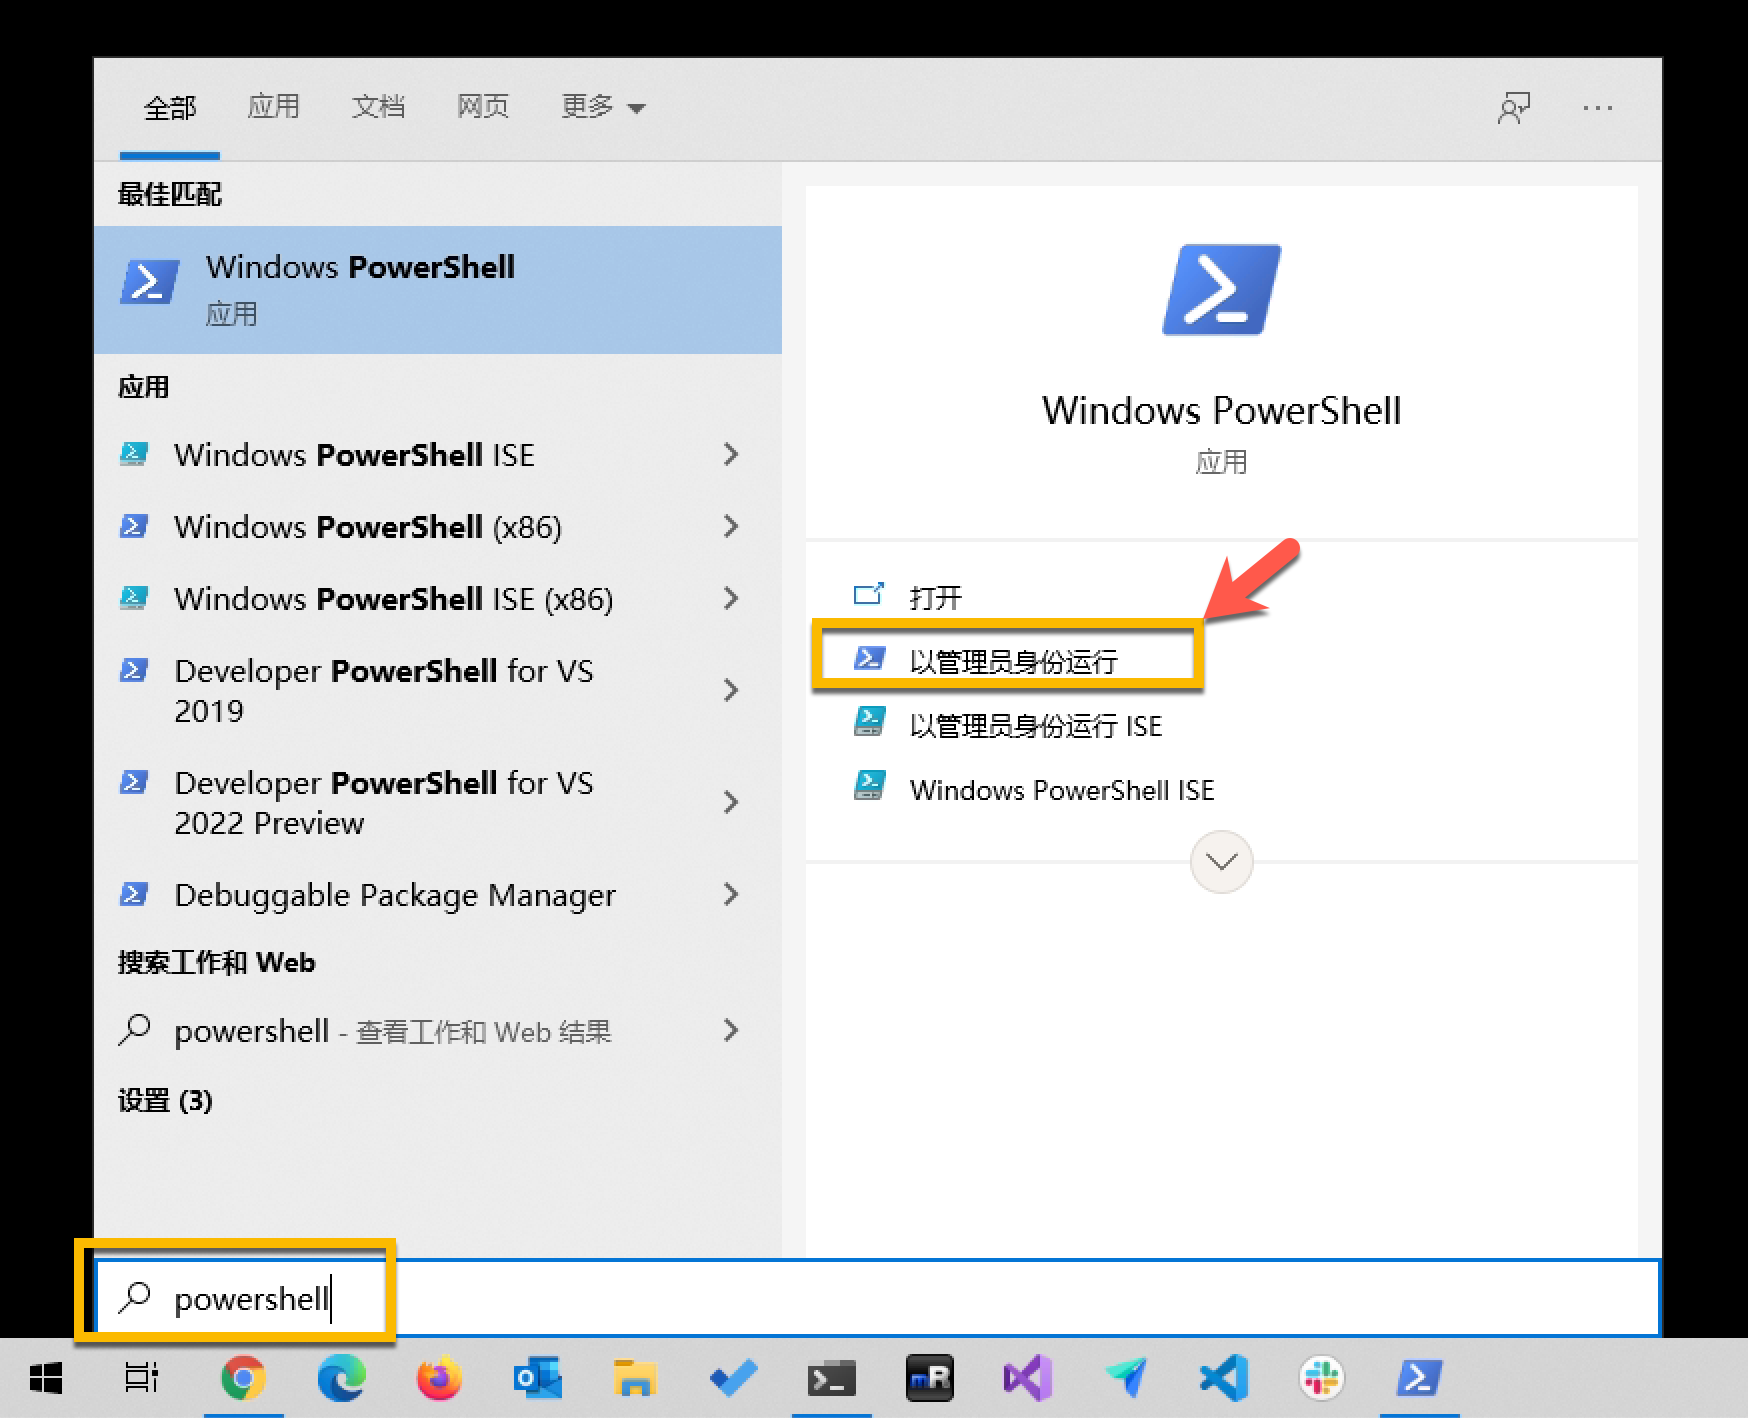
Task: Expand arrow for powershell web search
Action: [x=731, y=1031]
